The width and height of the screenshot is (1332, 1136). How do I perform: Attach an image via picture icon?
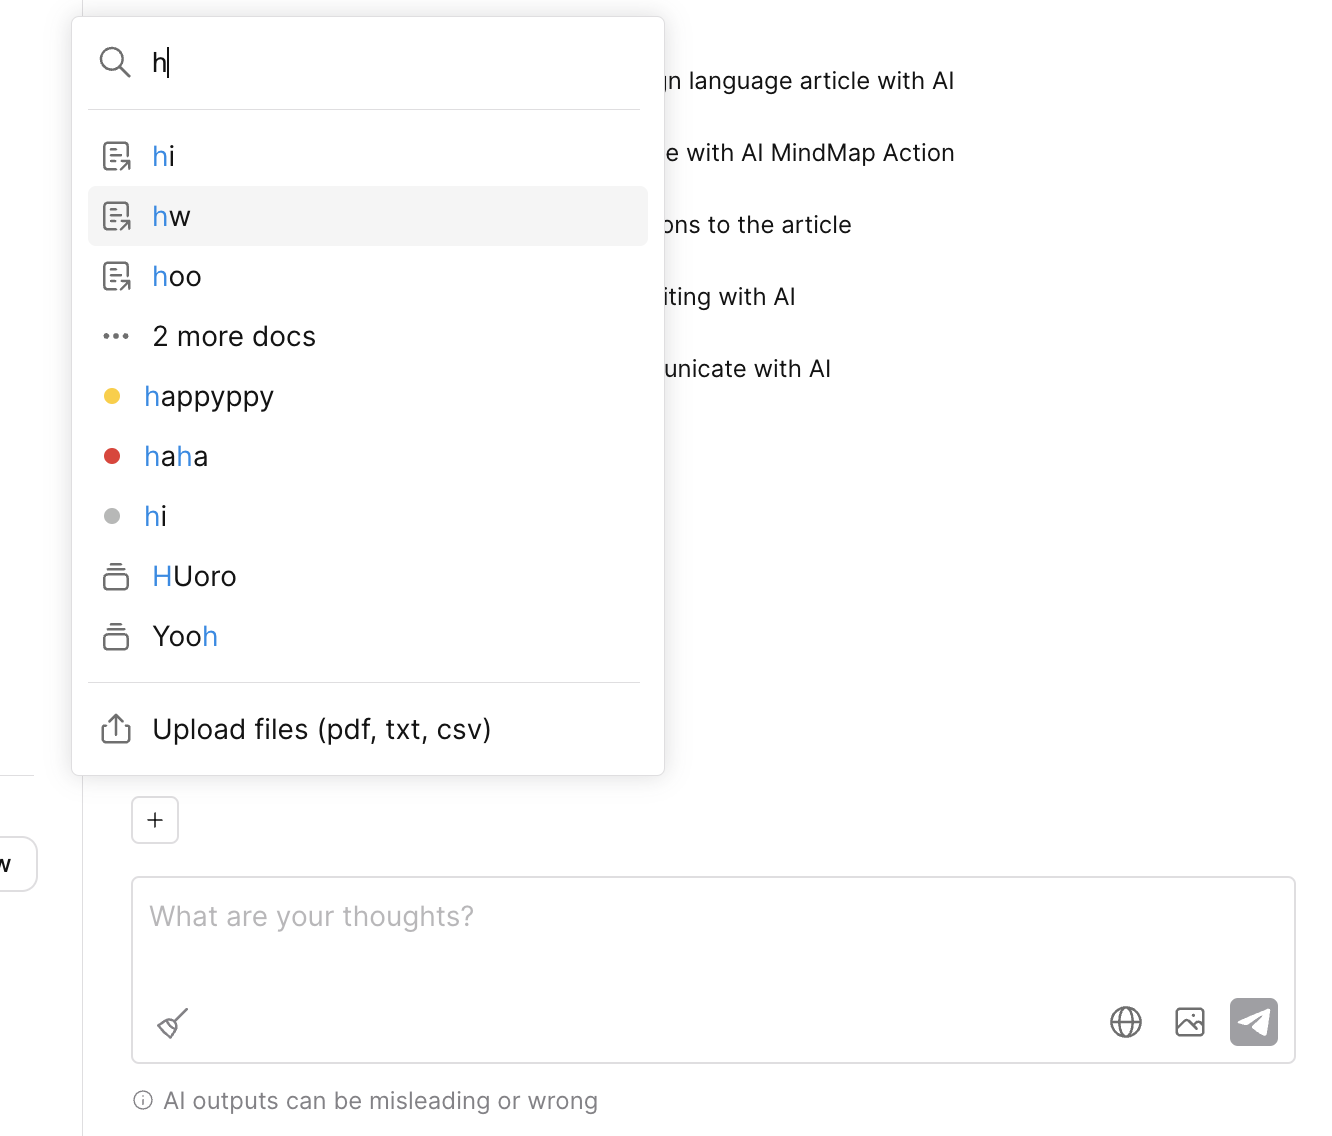(1190, 1022)
